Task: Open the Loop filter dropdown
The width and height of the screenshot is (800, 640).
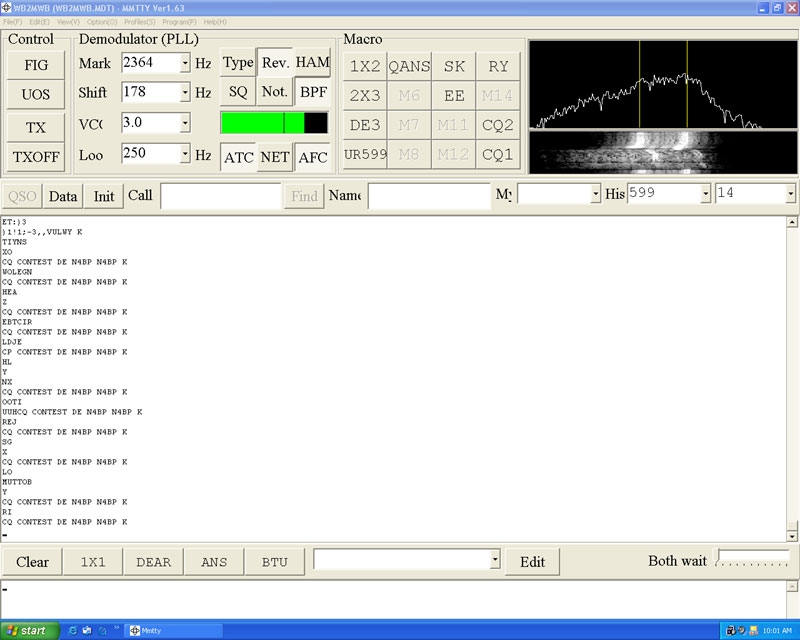Action: 185,154
